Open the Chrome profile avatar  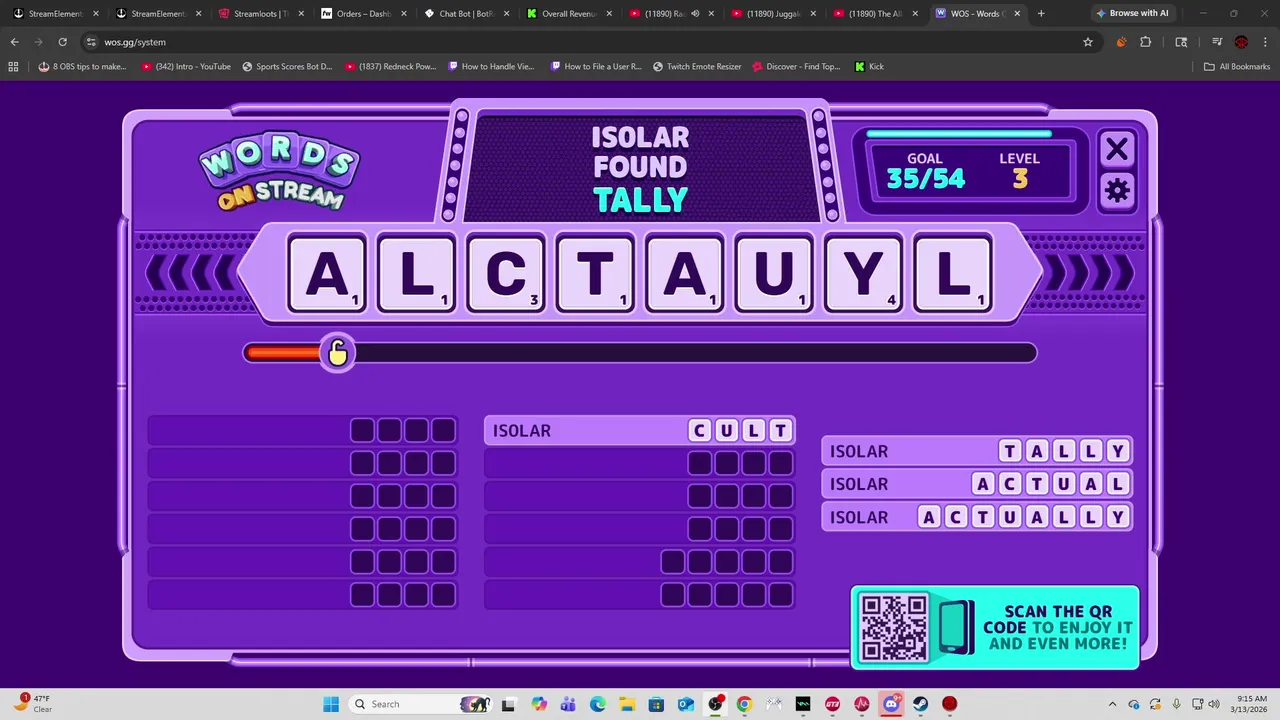(1241, 42)
